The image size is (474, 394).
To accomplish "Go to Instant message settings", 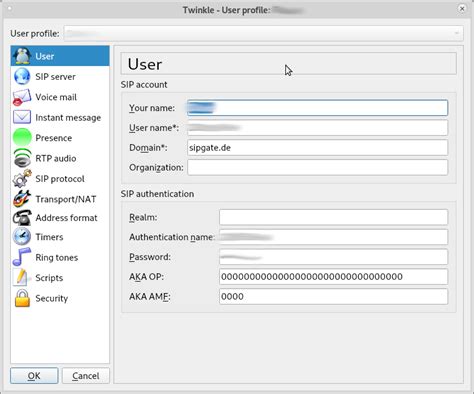I will pos(60,117).
